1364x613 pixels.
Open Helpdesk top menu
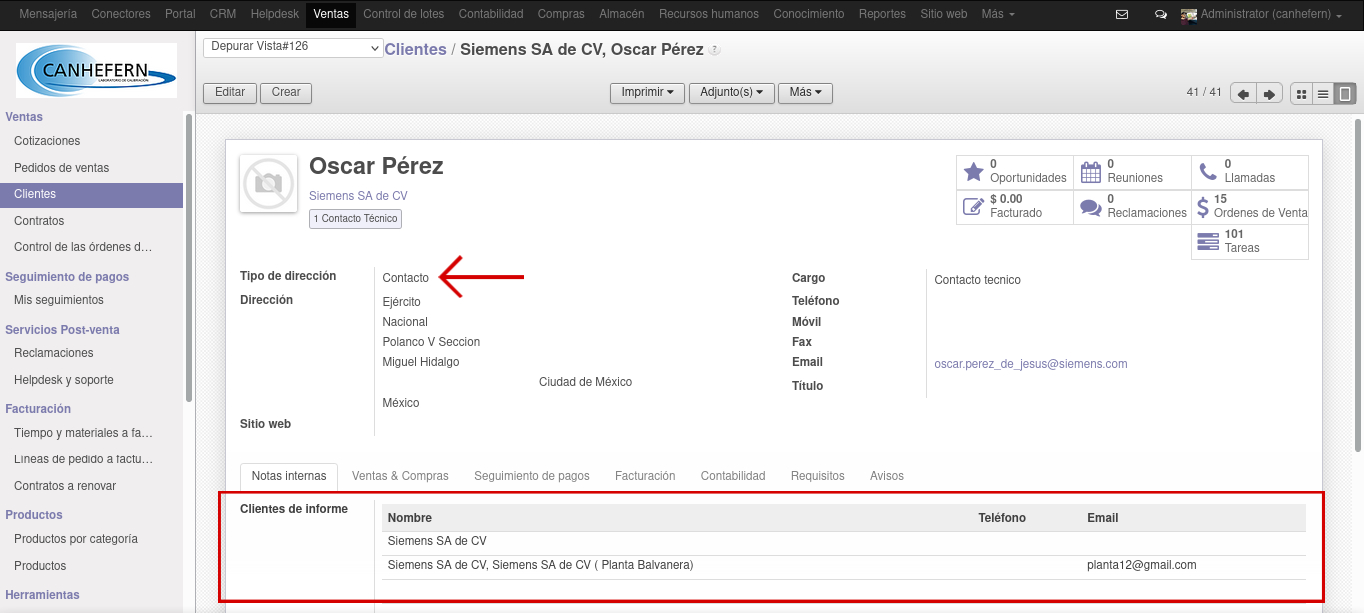pyautogui.click(x=274, y=14)
